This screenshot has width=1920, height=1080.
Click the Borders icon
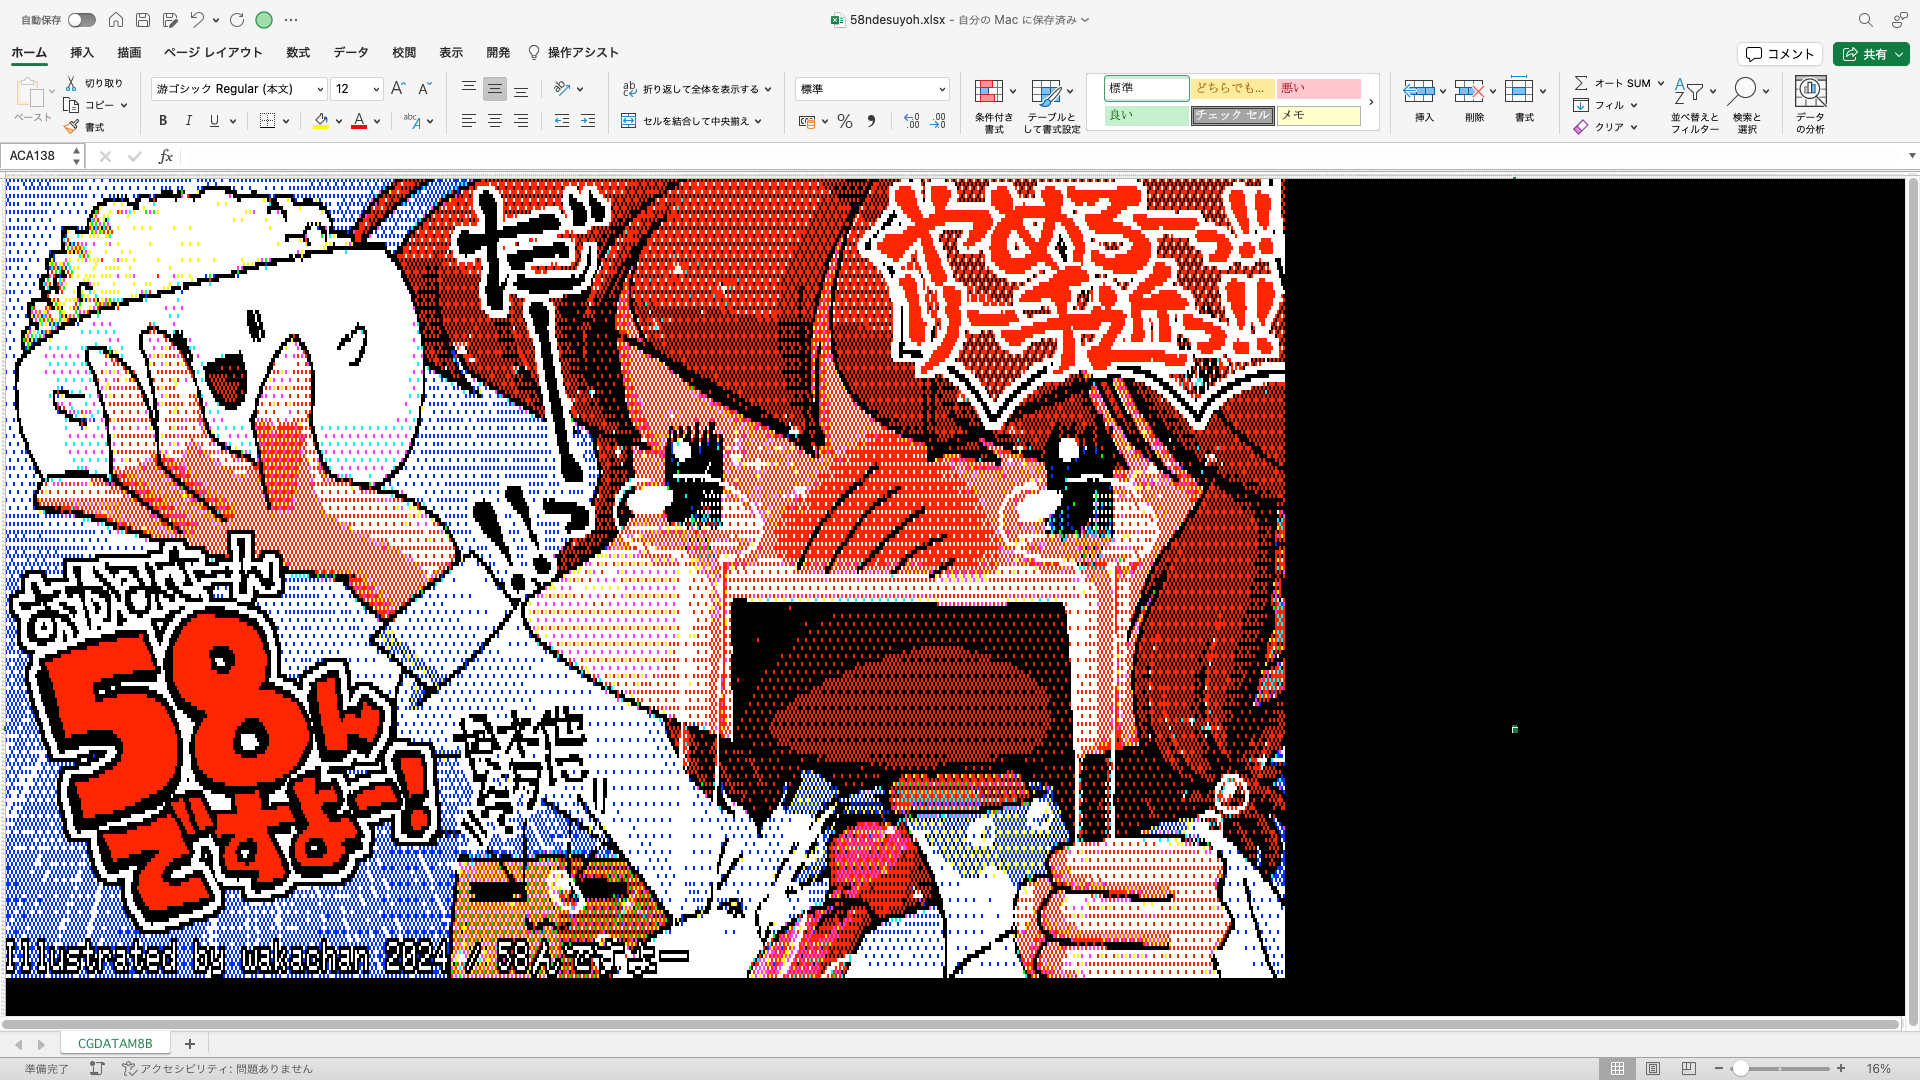[267, 121]
